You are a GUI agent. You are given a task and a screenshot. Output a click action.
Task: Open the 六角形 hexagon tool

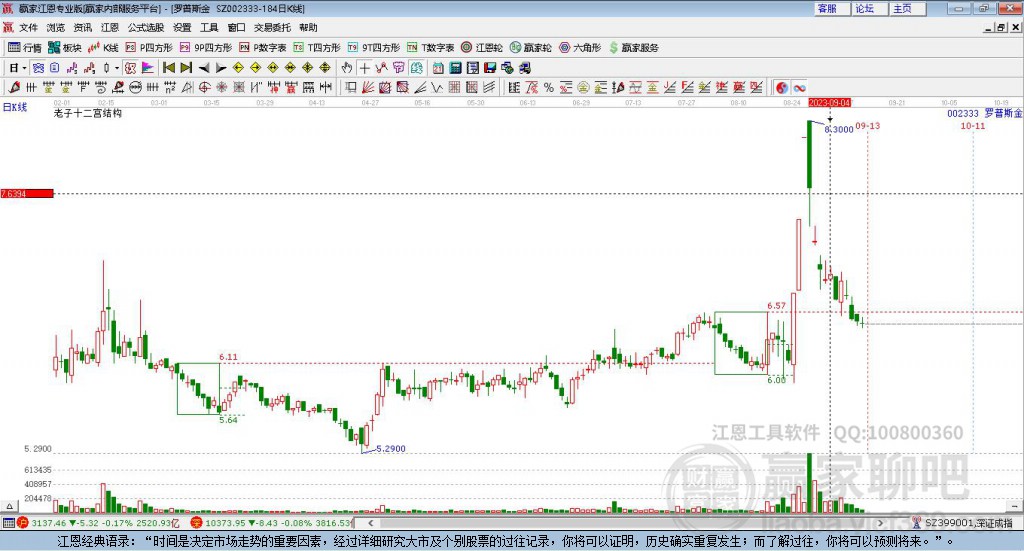(x=580, y=48)
